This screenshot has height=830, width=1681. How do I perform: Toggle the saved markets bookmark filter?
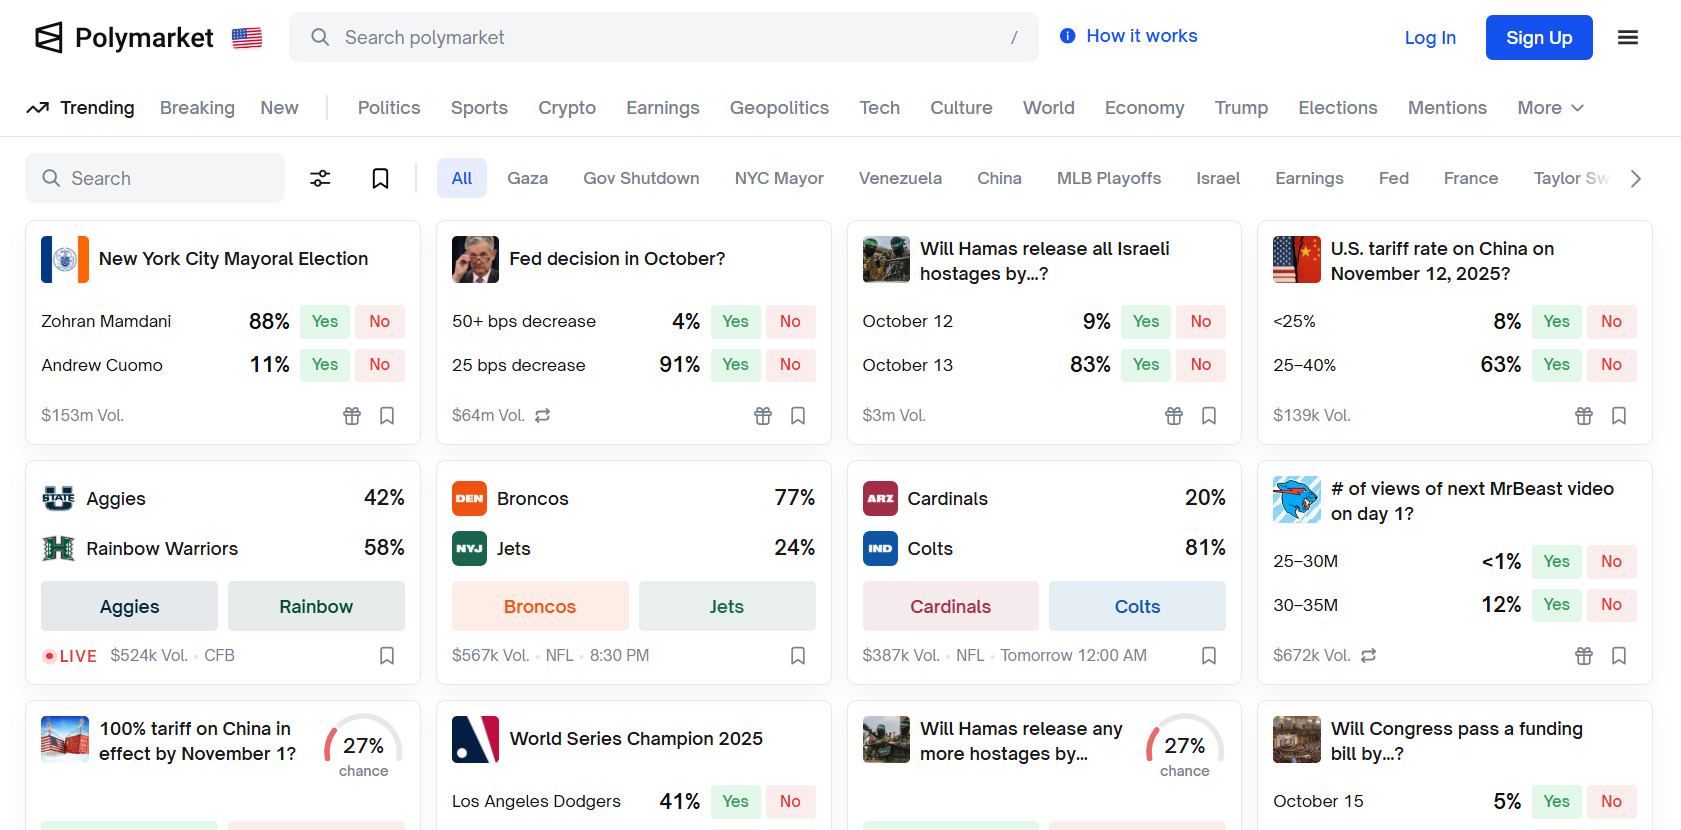pyautogui.click(x=380, y=179)
